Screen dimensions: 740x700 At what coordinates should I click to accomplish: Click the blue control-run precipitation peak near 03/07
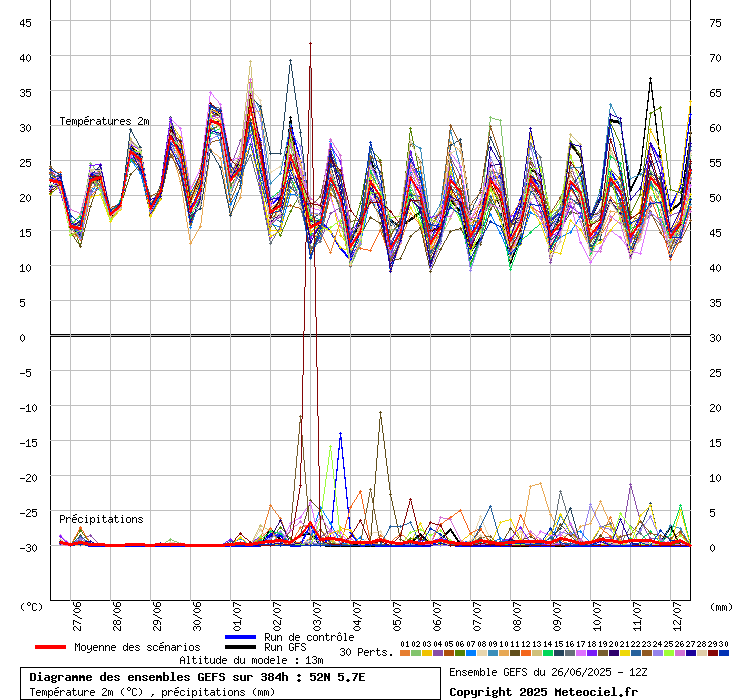coord(340,433)
